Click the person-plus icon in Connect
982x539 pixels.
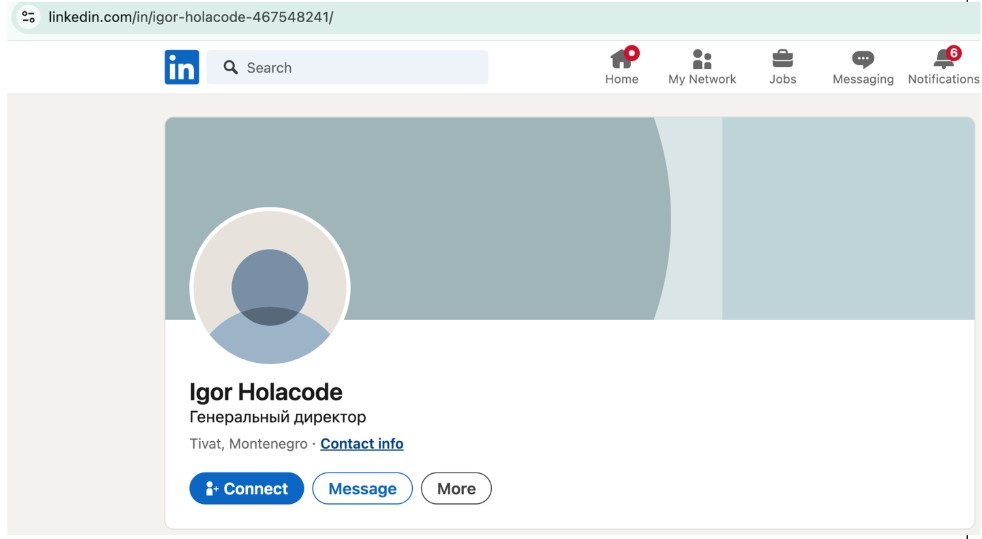click(x=212, y=489)
